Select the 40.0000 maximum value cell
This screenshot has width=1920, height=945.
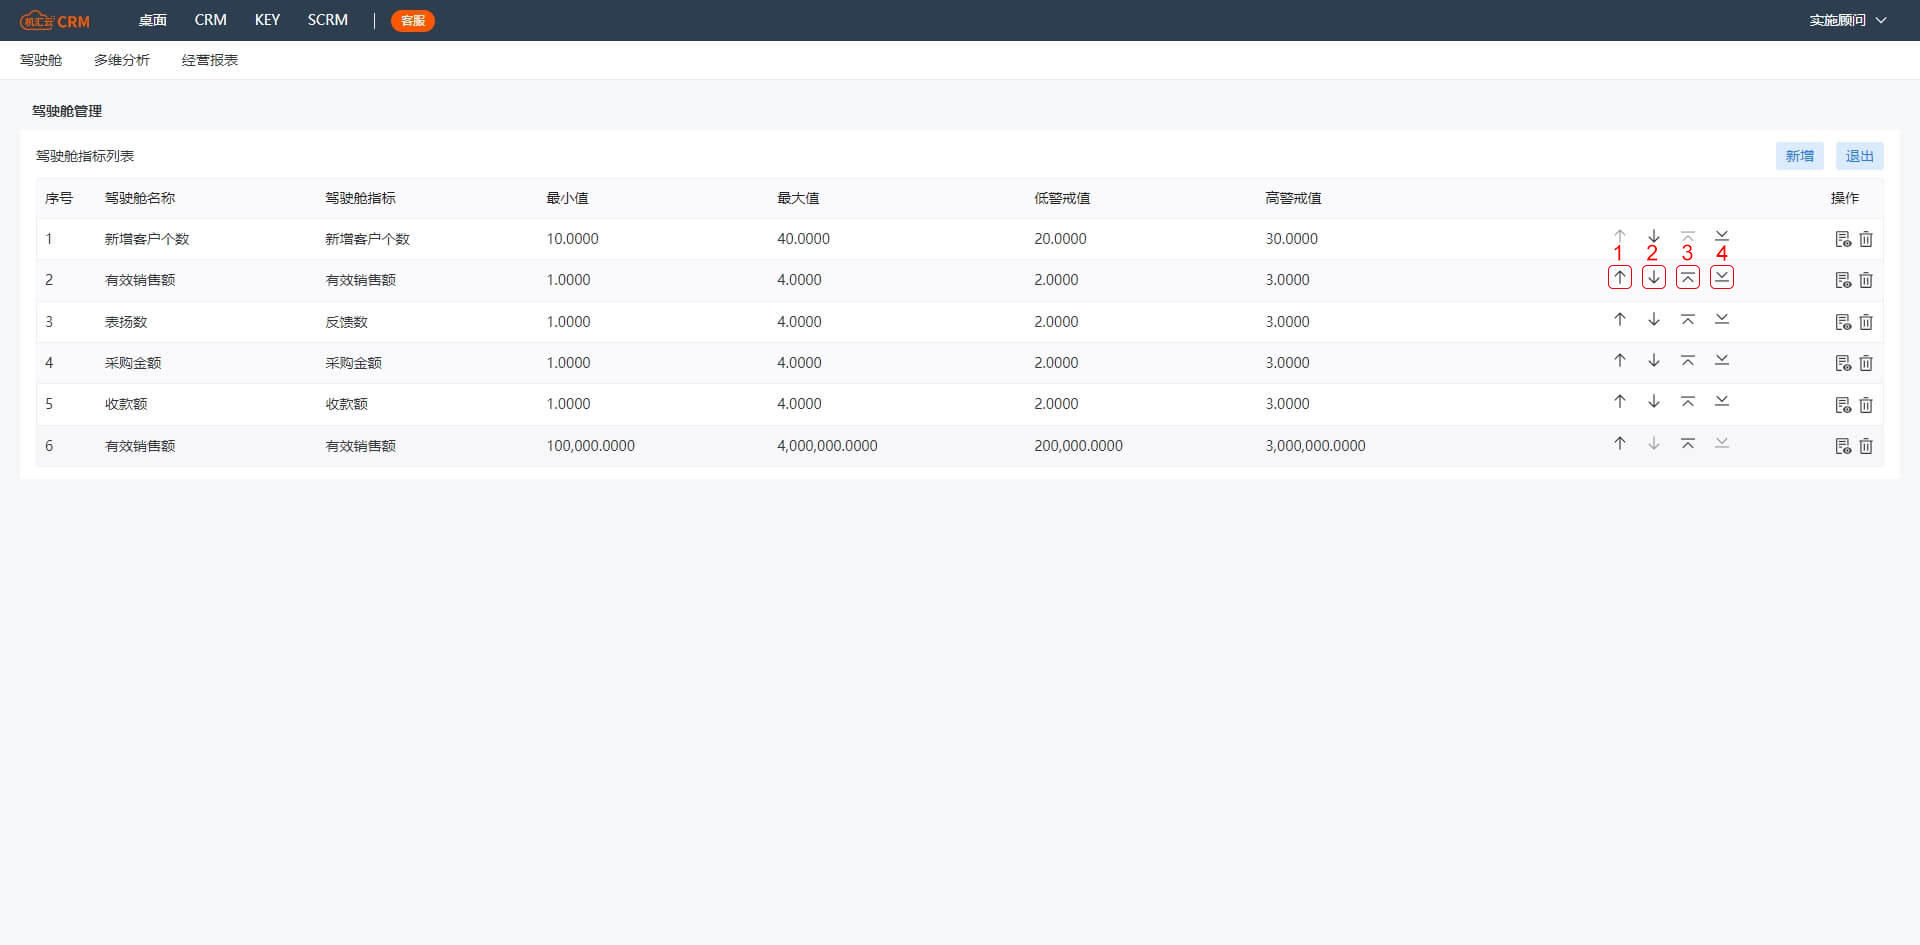pos(804,239)
